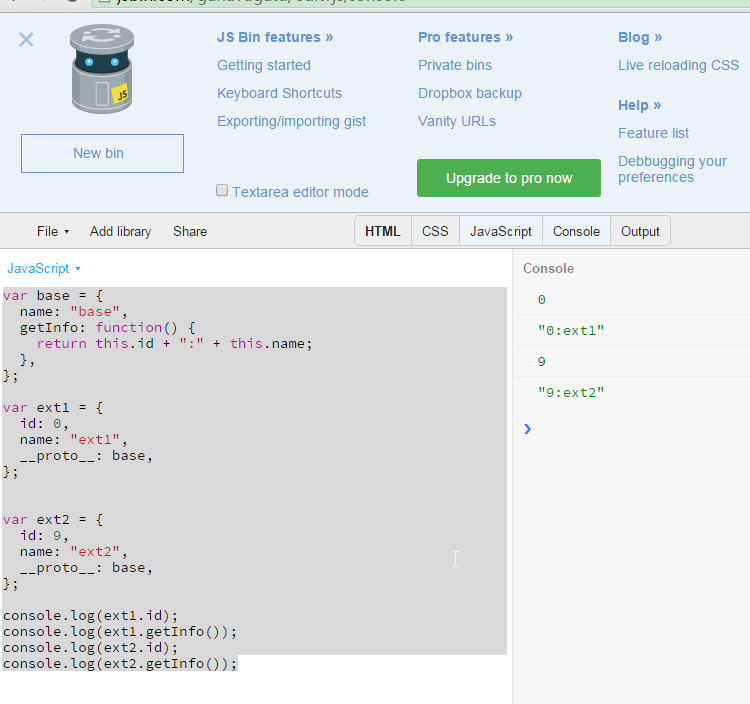
Task: Click code line 'var base = {'
Action: [x=53, y=296]
